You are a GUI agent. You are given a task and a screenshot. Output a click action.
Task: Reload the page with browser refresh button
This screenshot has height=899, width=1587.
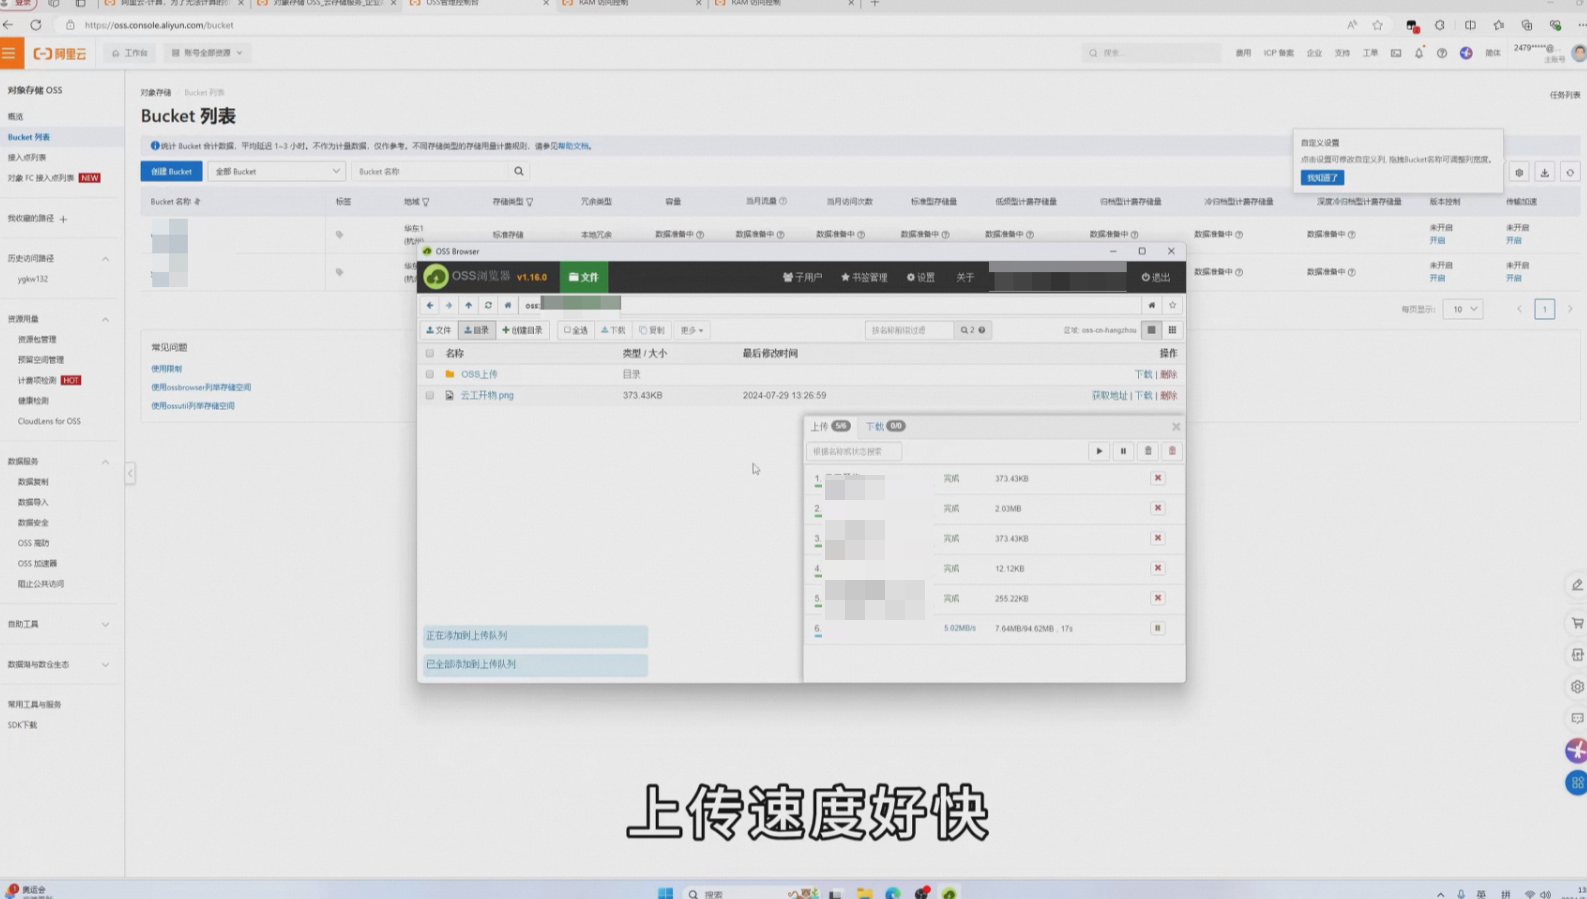[x=36, y=25]
